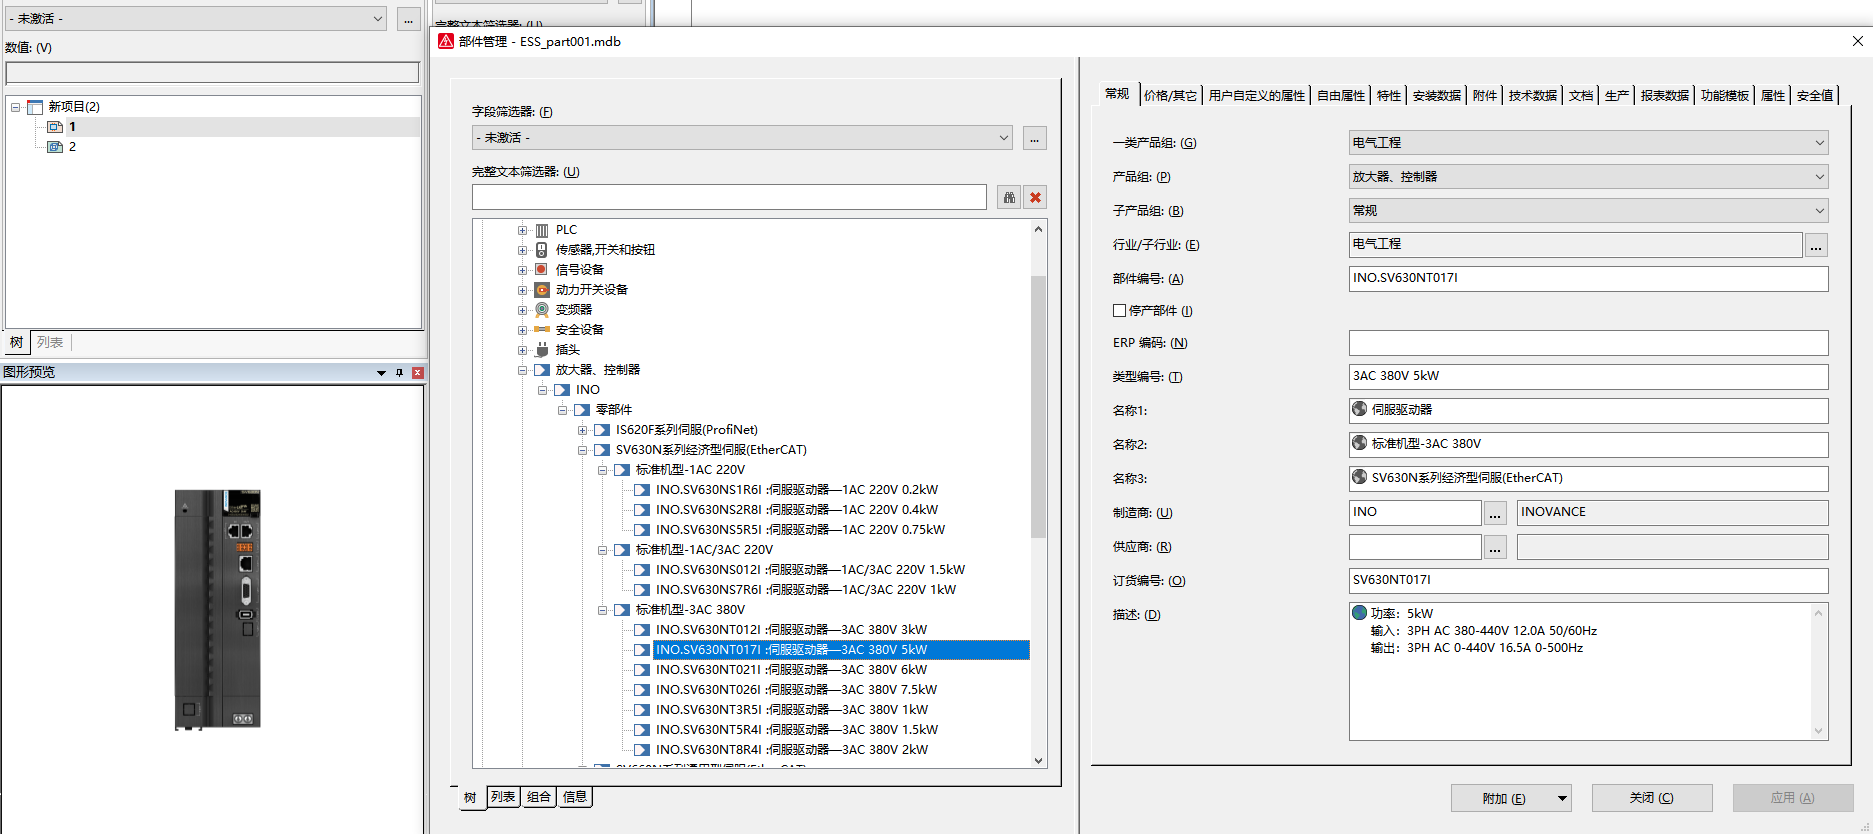The height and width of the screenshot is (834, 1873).
Task: Open the 图形预览 panel dropdown arrow
Action: click(381, 373)
